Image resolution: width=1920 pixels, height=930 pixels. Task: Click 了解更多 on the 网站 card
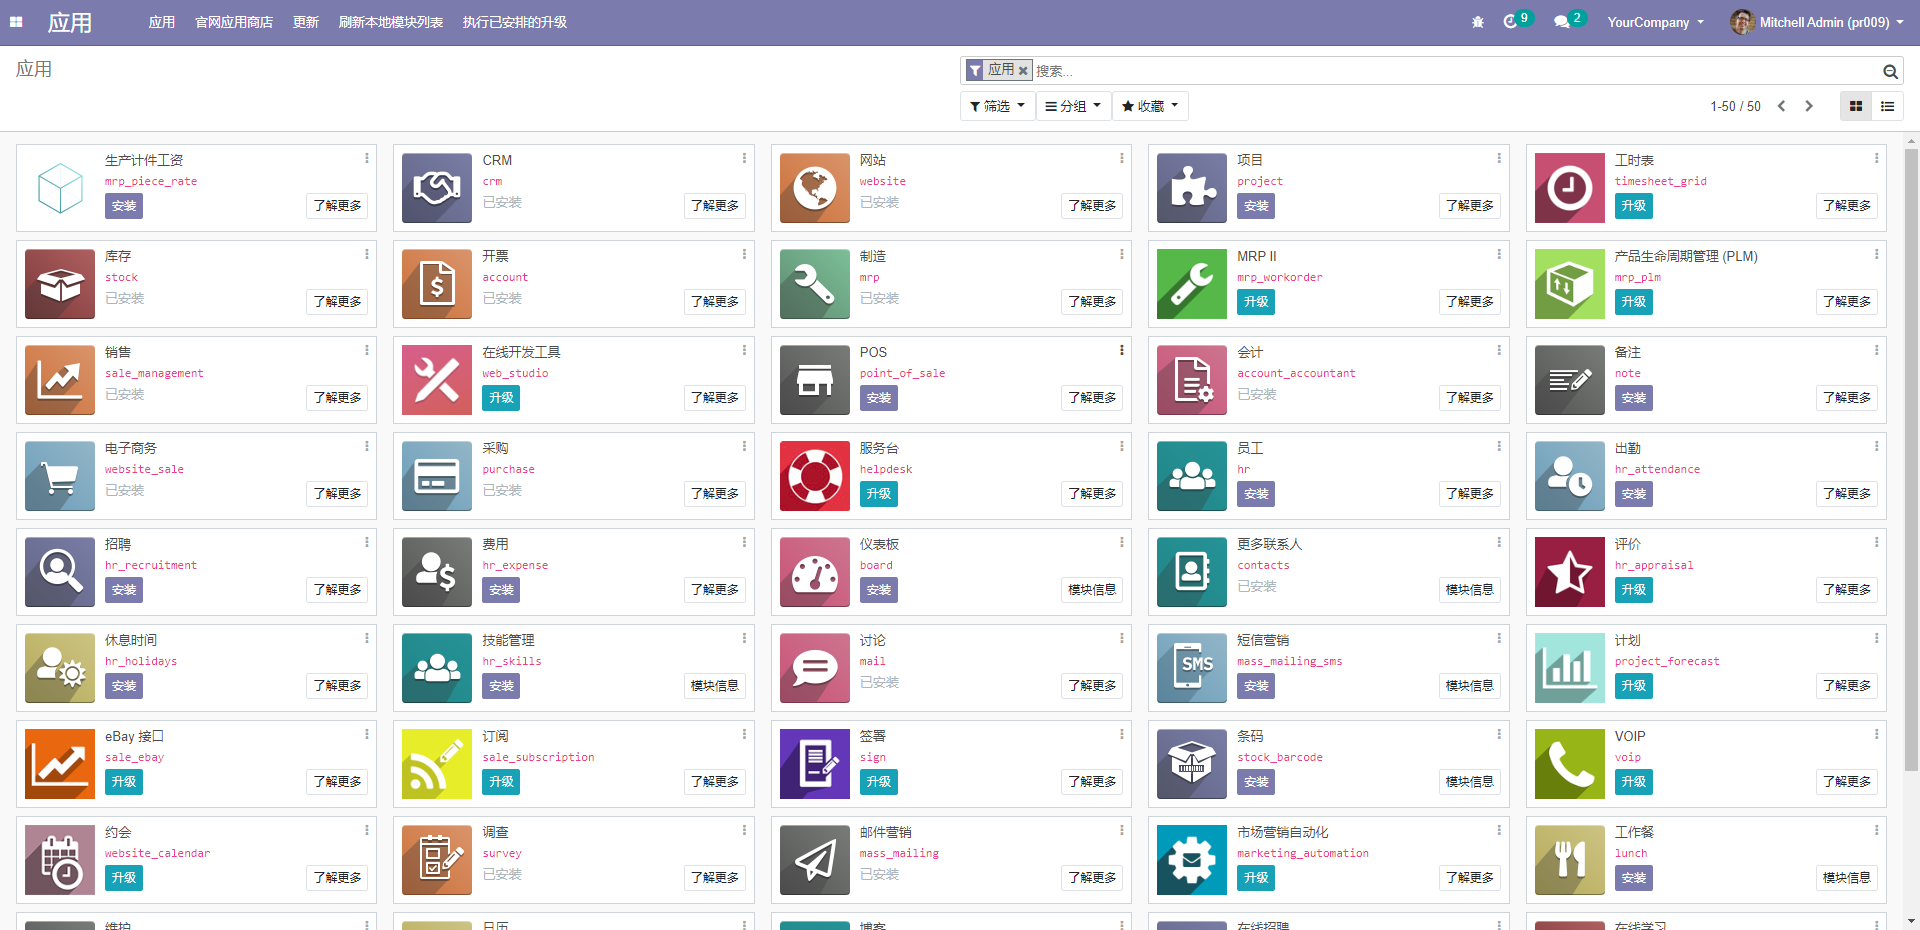(1092, 206)
